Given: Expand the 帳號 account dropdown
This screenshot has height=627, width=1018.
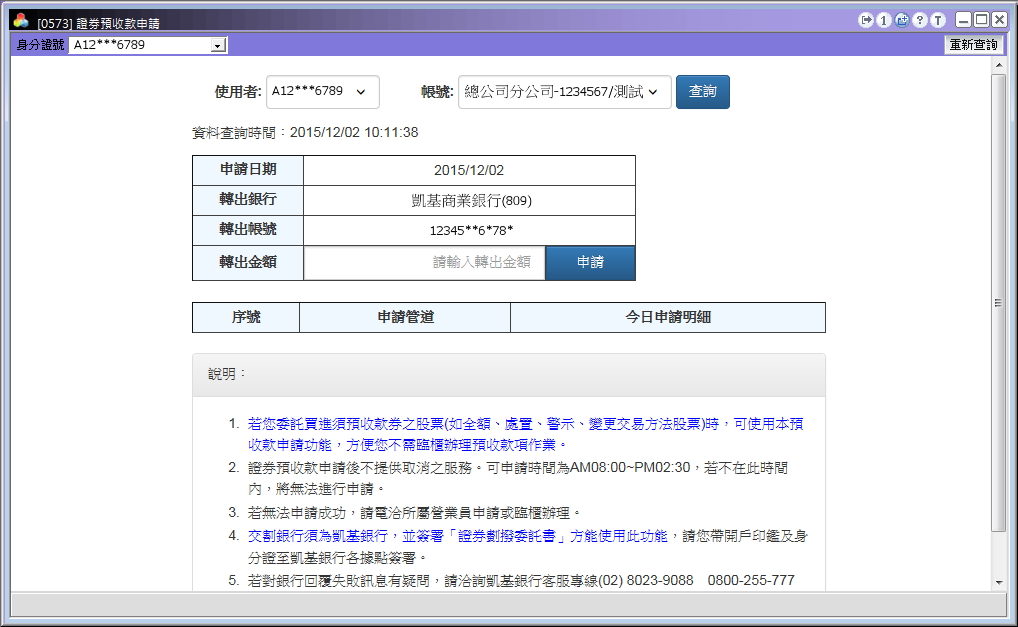Looking at the screenshot, I should point(565,92).
